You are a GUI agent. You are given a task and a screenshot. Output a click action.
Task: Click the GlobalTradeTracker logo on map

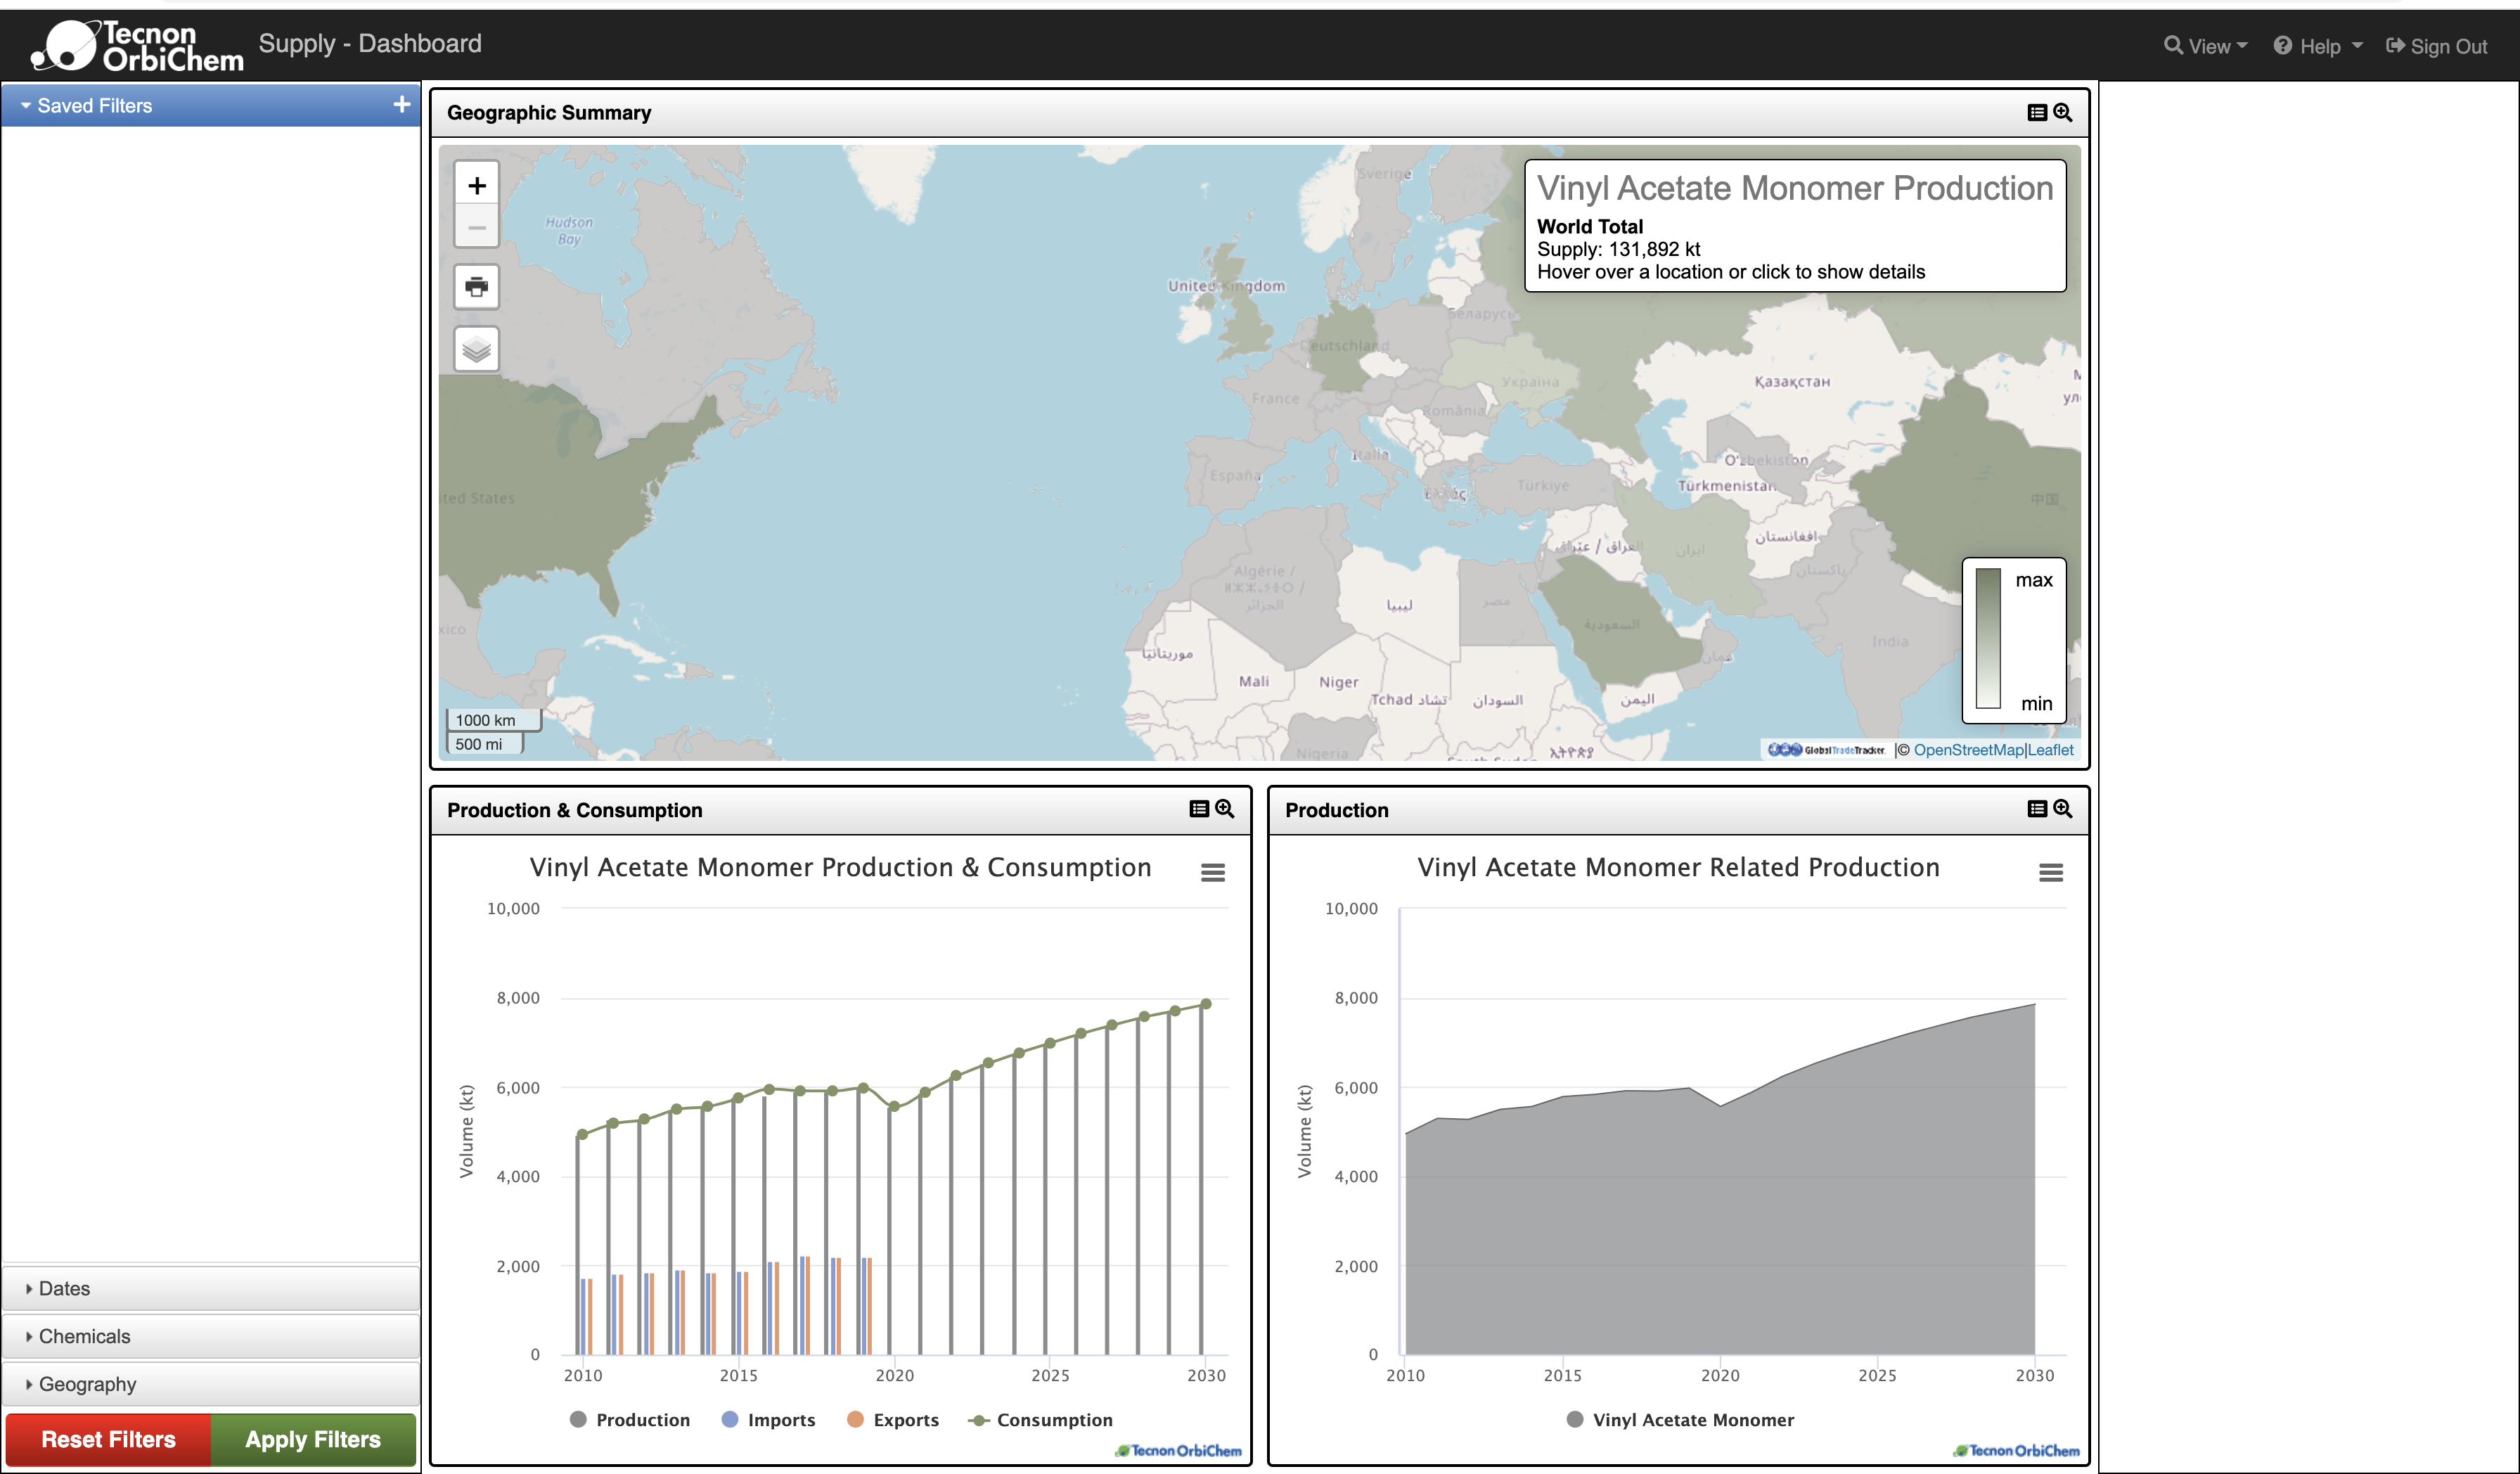point(1826,750)
